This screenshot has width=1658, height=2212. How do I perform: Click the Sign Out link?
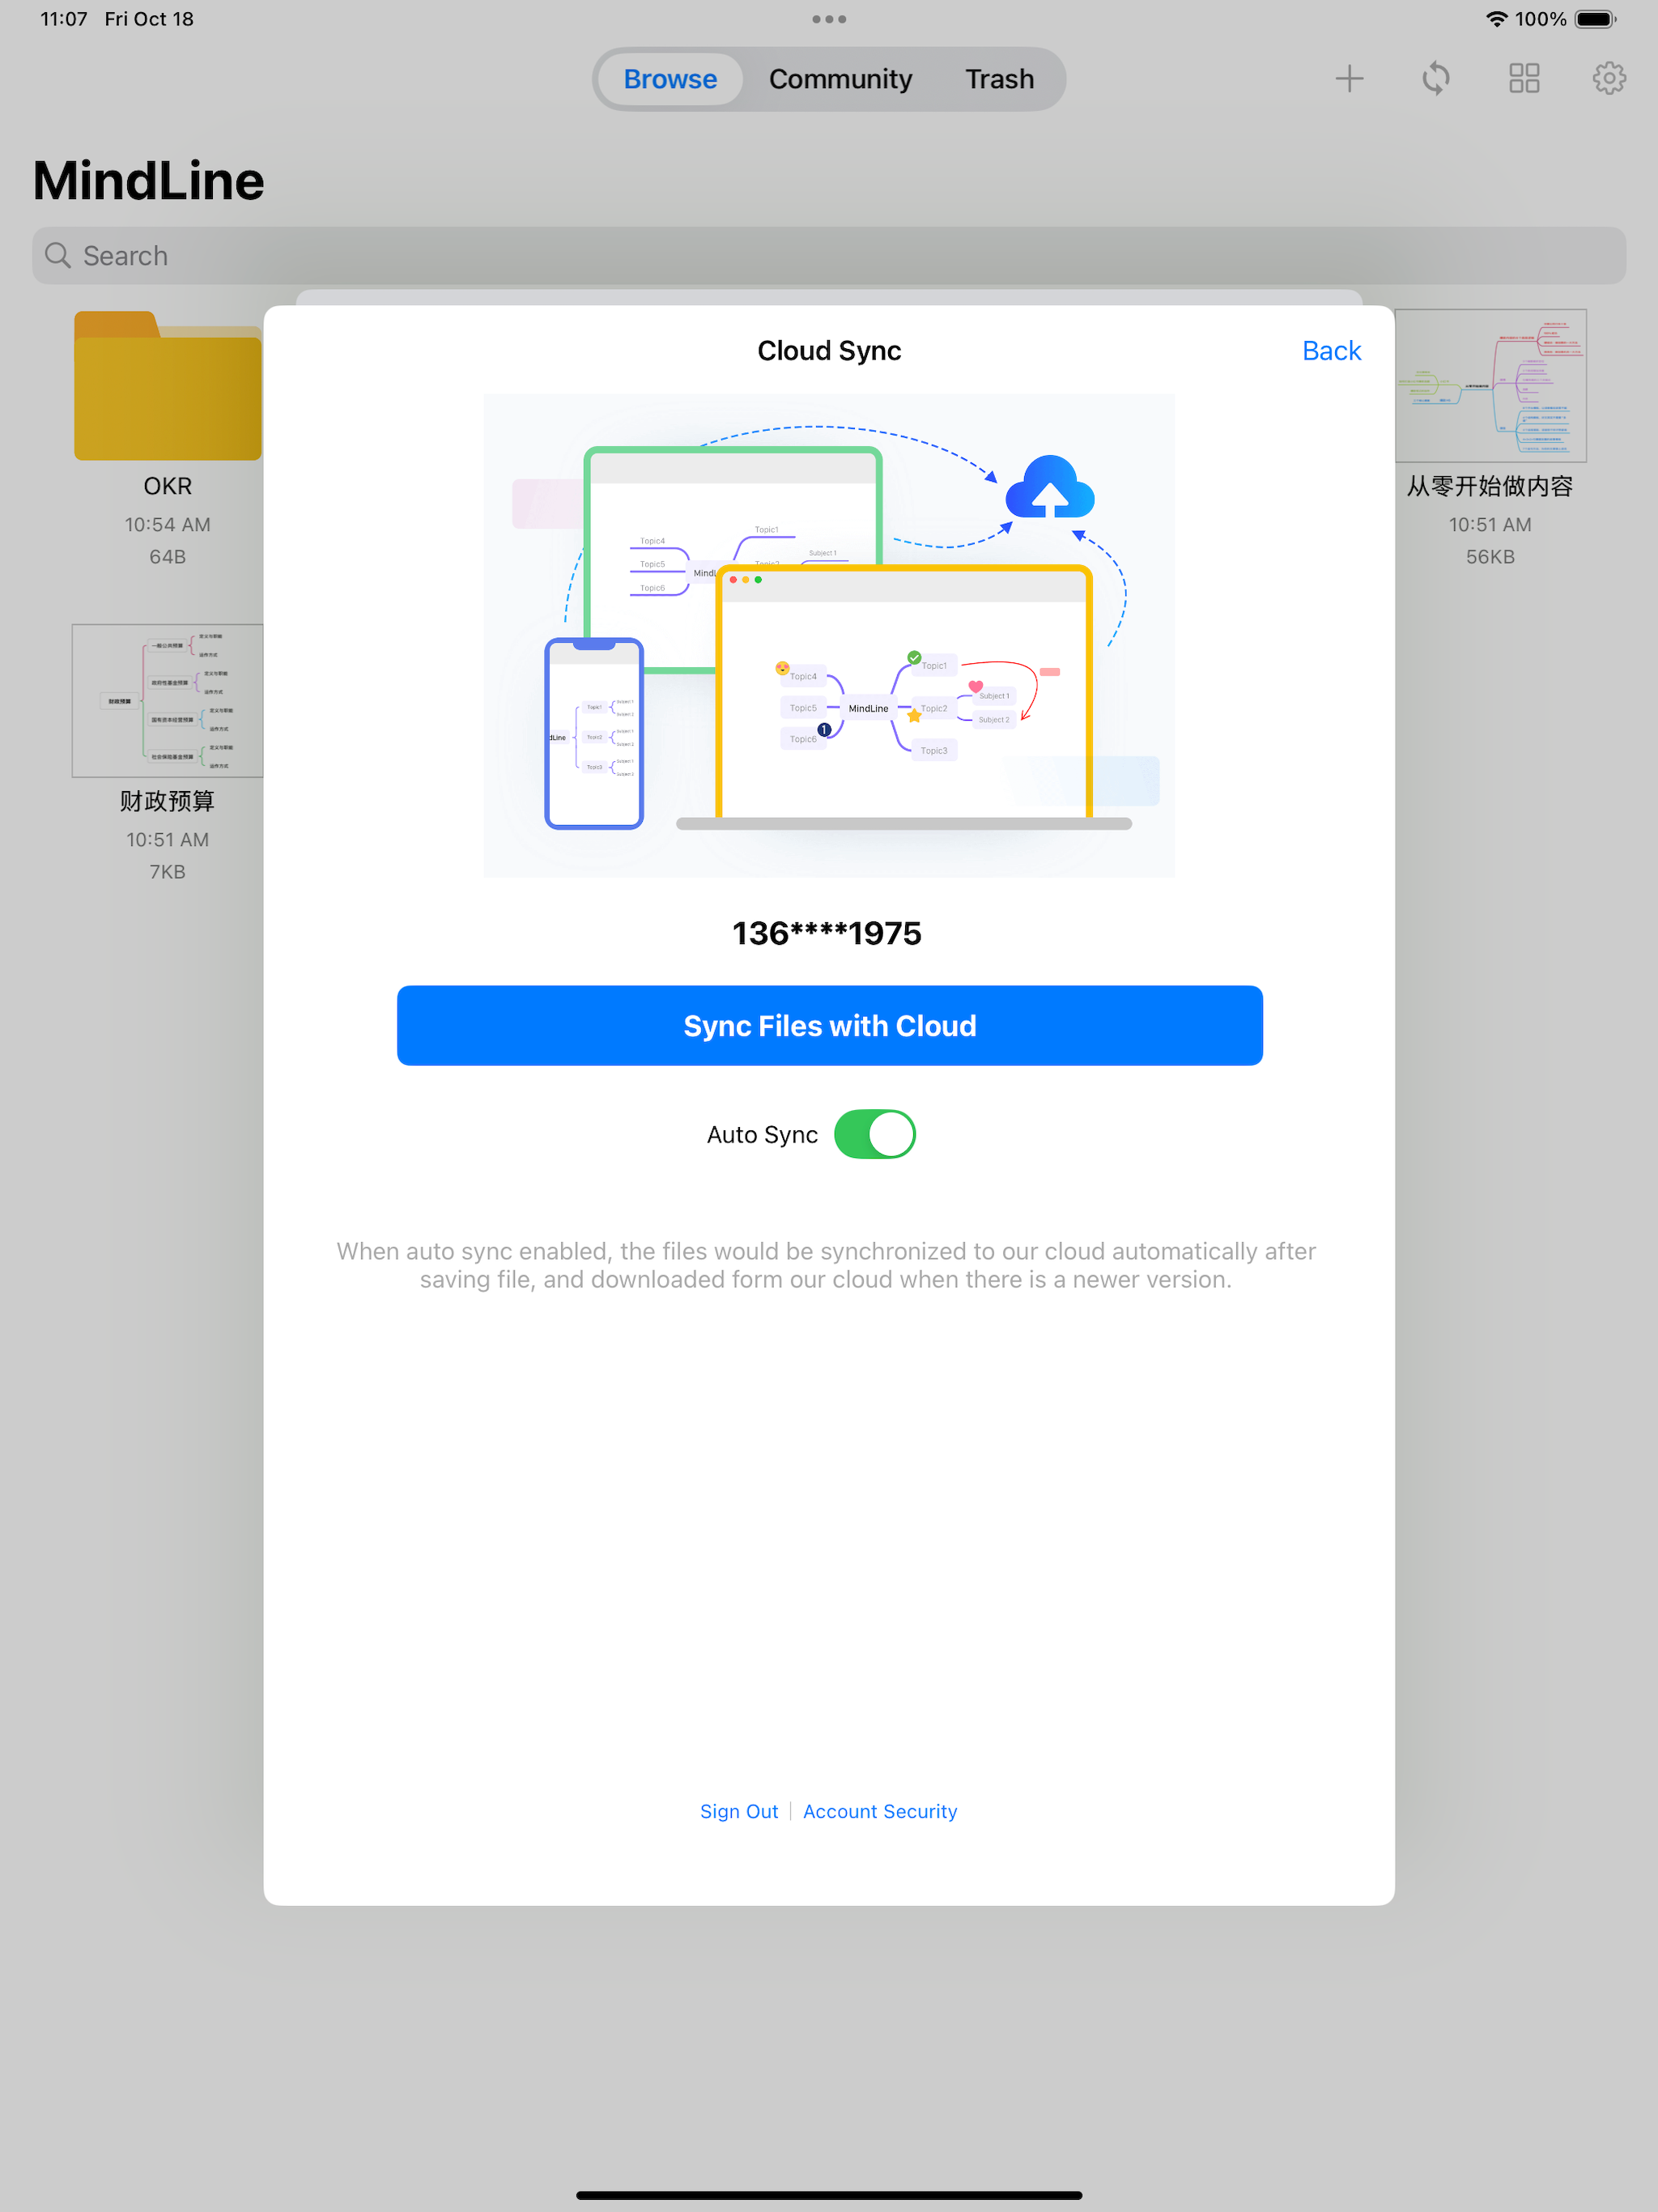coord(738,1811)
